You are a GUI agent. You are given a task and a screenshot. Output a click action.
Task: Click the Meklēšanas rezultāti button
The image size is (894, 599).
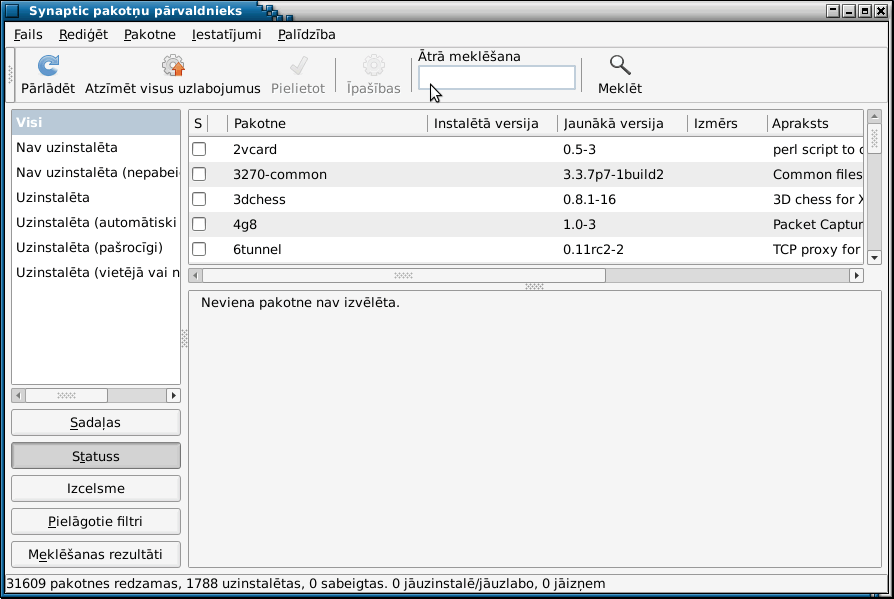click(96, 555)
